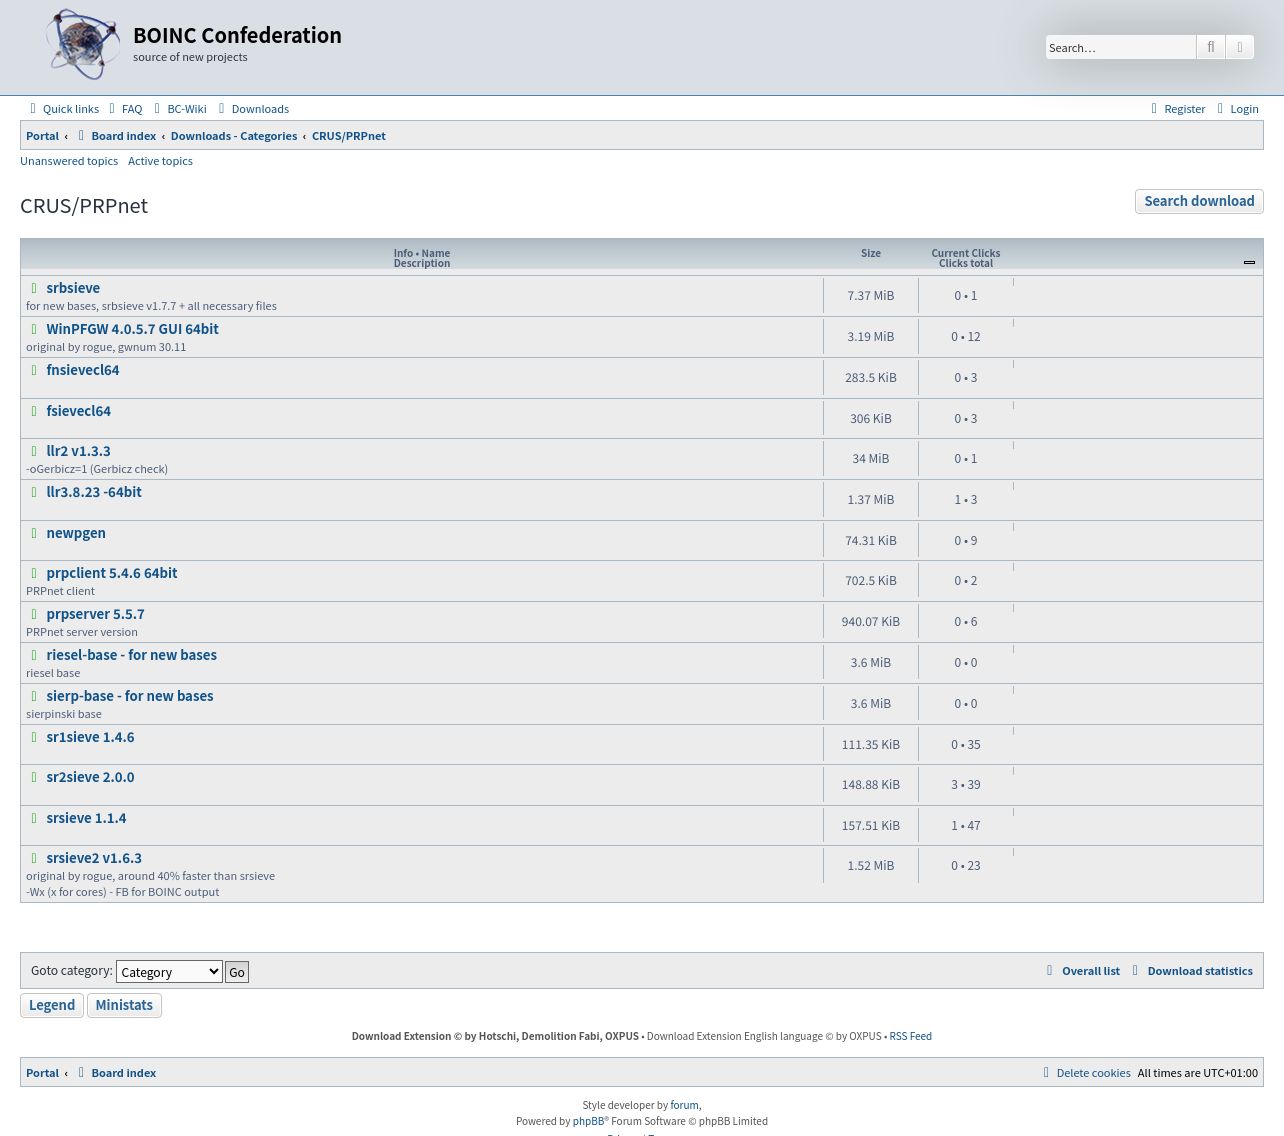The height and width of the screenshot is (1136, 1284).
Task: Click the icon beside sr2sieve 2.0.0
Action: (x=34, y=777)
